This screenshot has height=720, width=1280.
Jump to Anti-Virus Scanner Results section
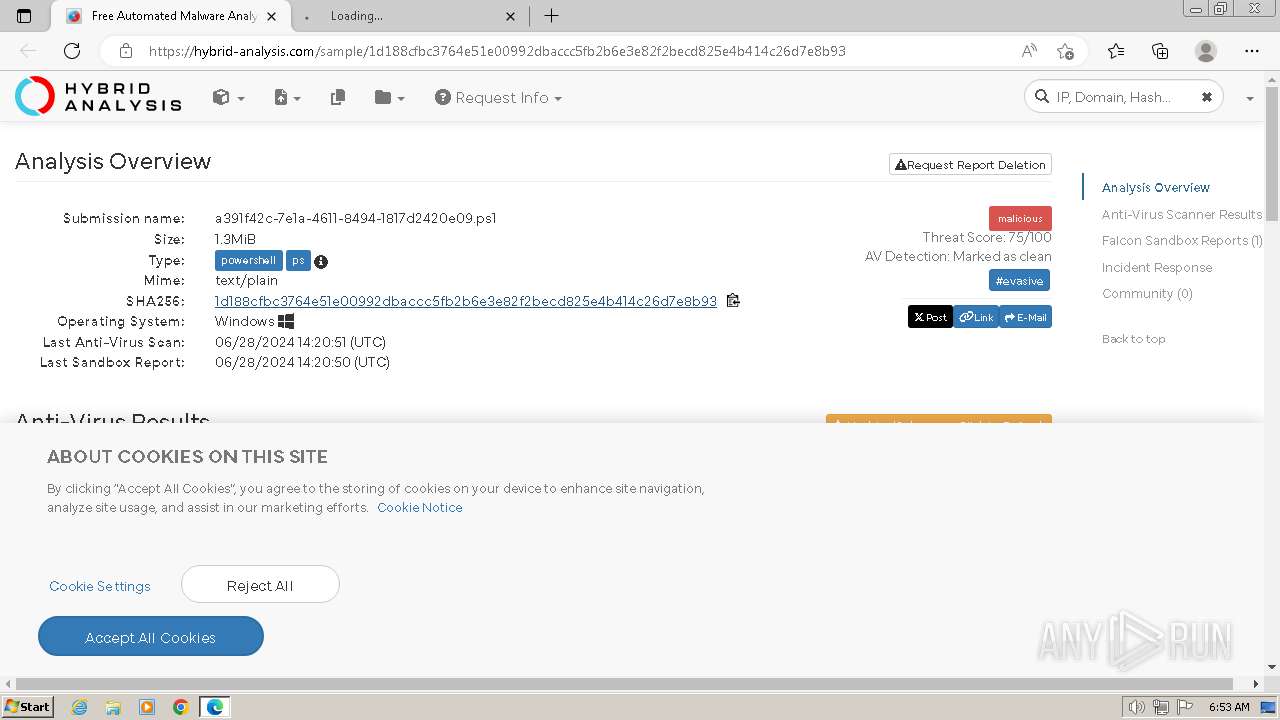point(1182,214)
